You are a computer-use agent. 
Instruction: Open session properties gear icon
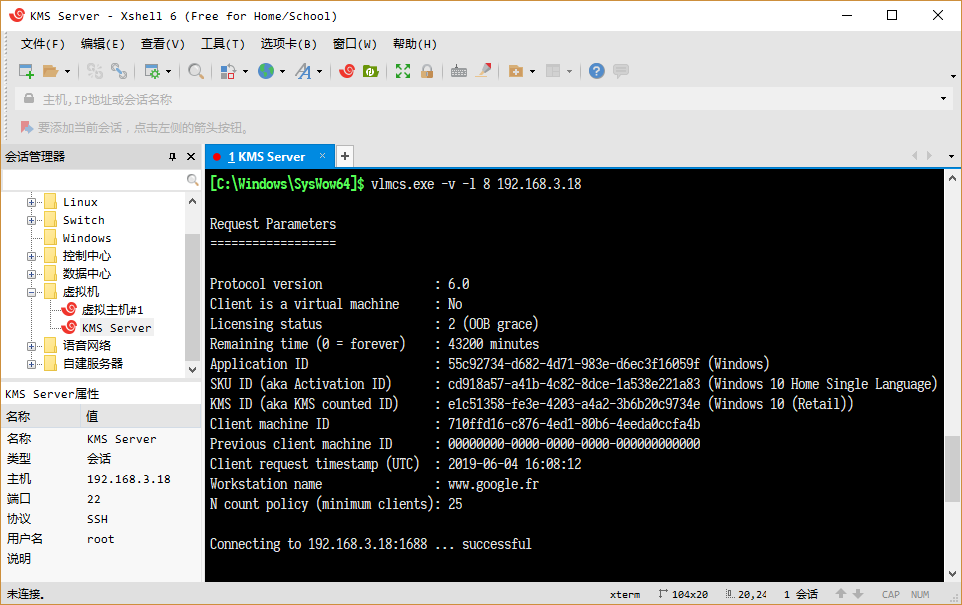tap(152, 71)
